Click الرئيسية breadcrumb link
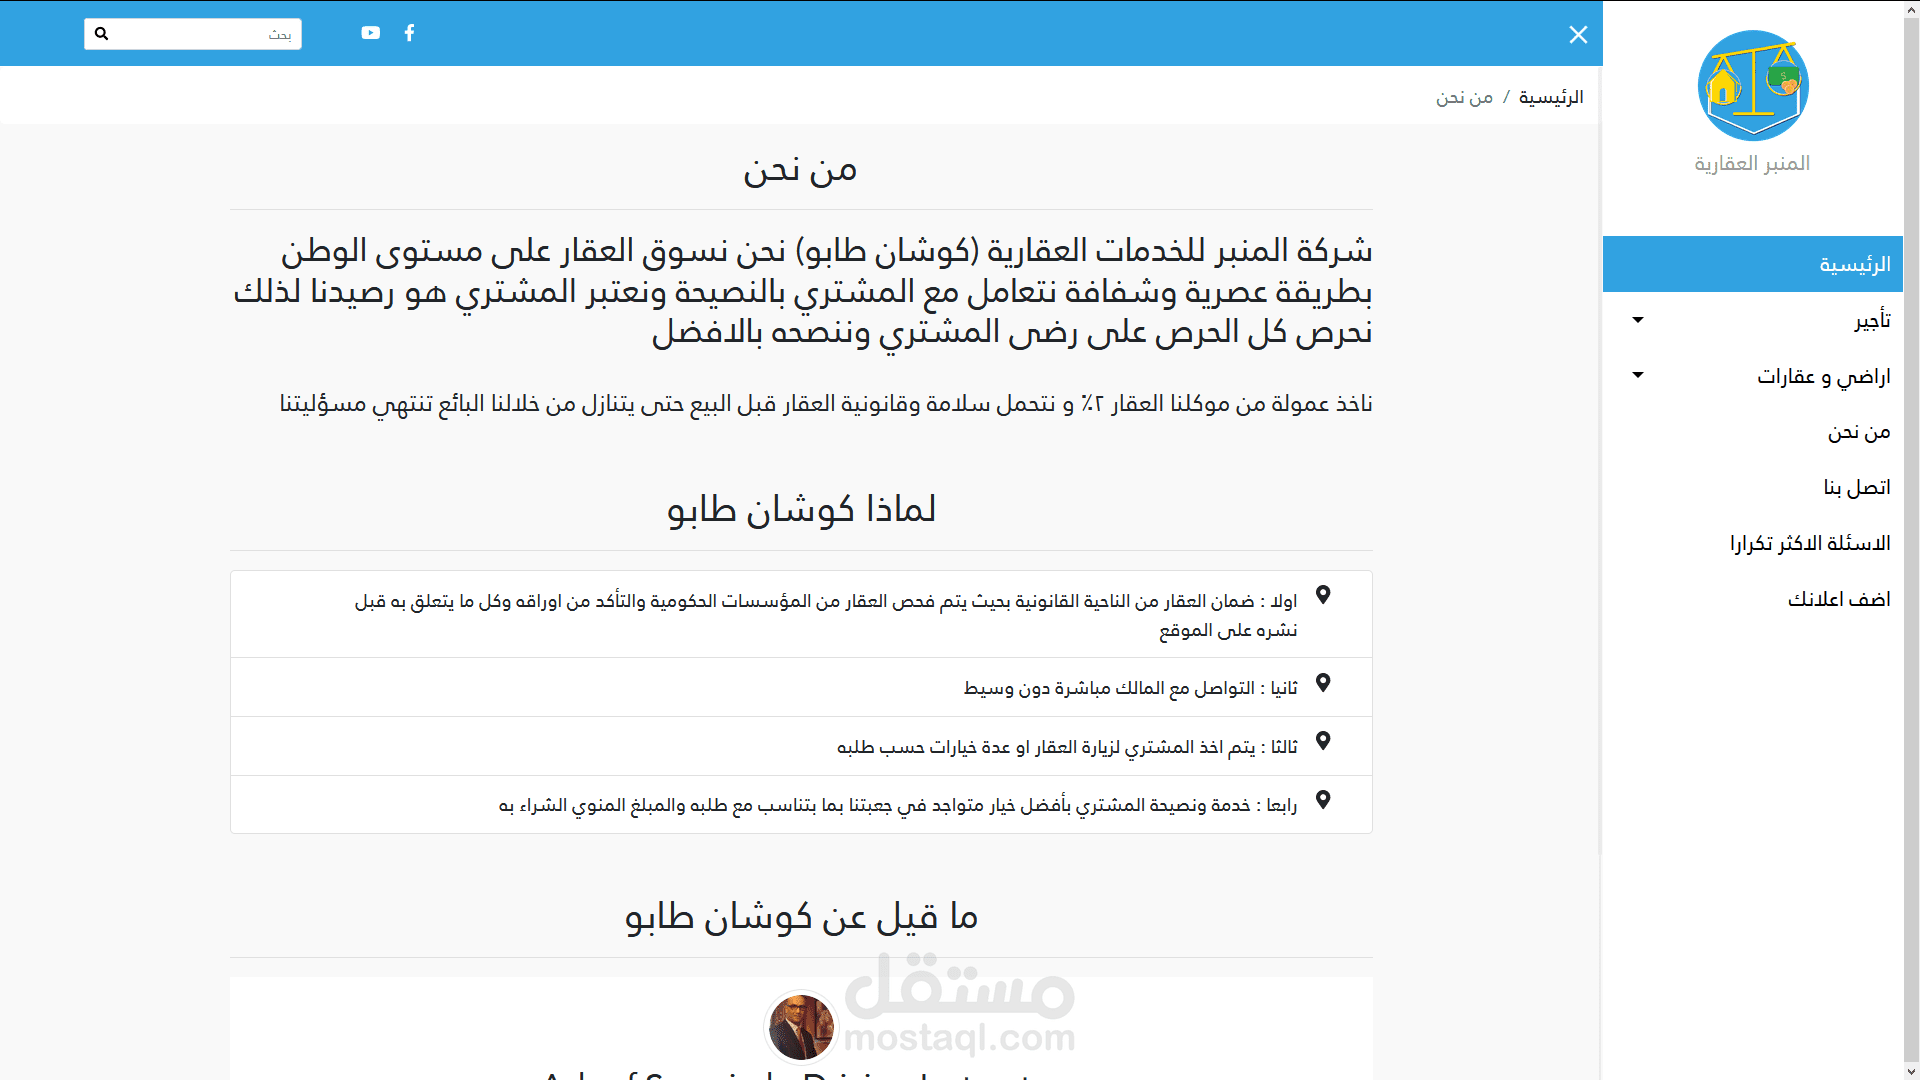Screen dimensions: 1920x1080 point(1550,97)
